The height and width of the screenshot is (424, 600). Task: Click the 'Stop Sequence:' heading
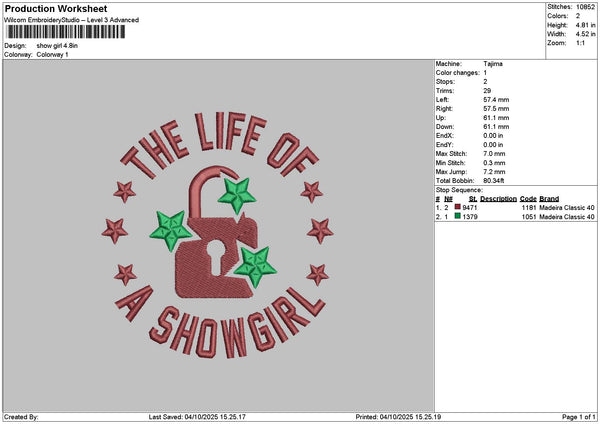[x=459, y=190]
